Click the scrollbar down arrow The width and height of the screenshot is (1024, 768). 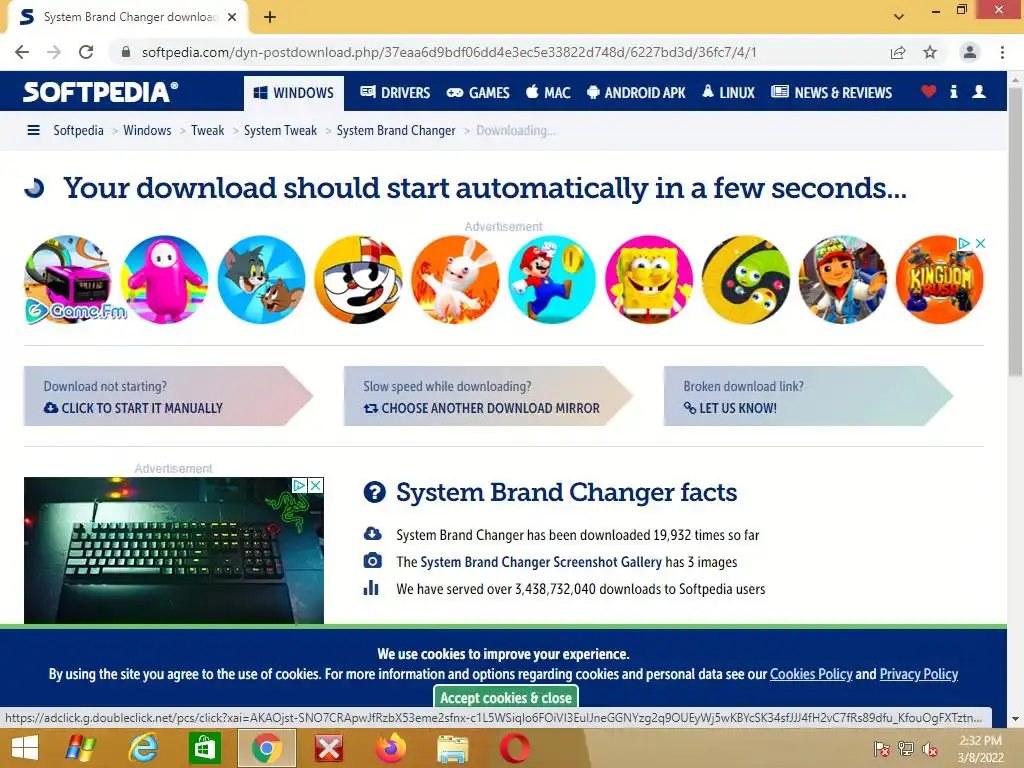[x=1015, y=718]
